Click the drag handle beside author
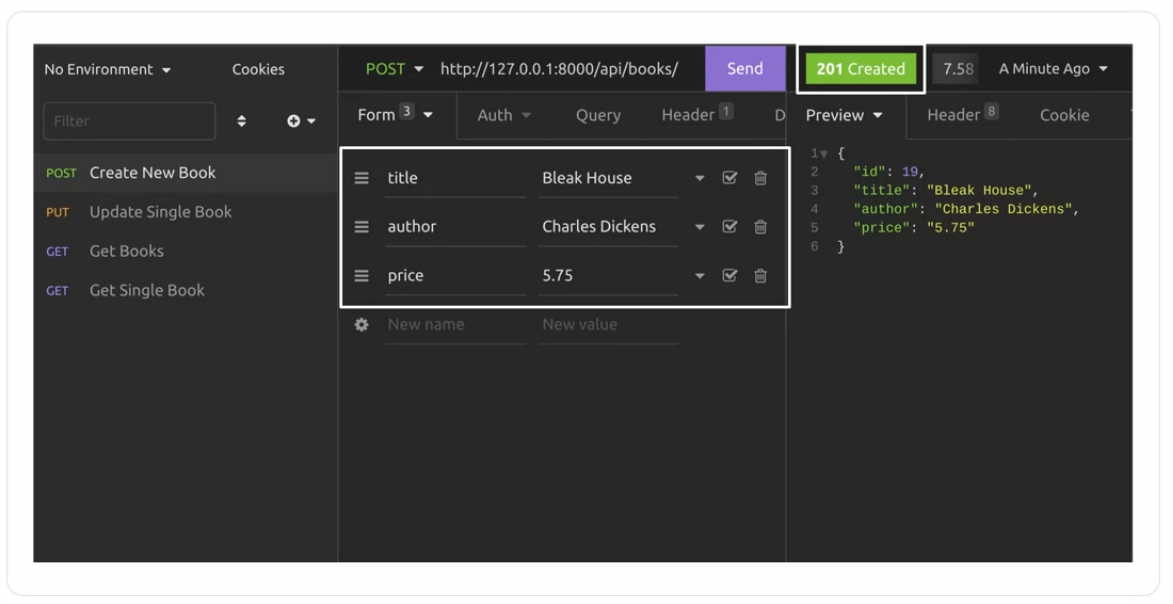The width and height of the screenshot is (1173, 604). coord(362,227)
